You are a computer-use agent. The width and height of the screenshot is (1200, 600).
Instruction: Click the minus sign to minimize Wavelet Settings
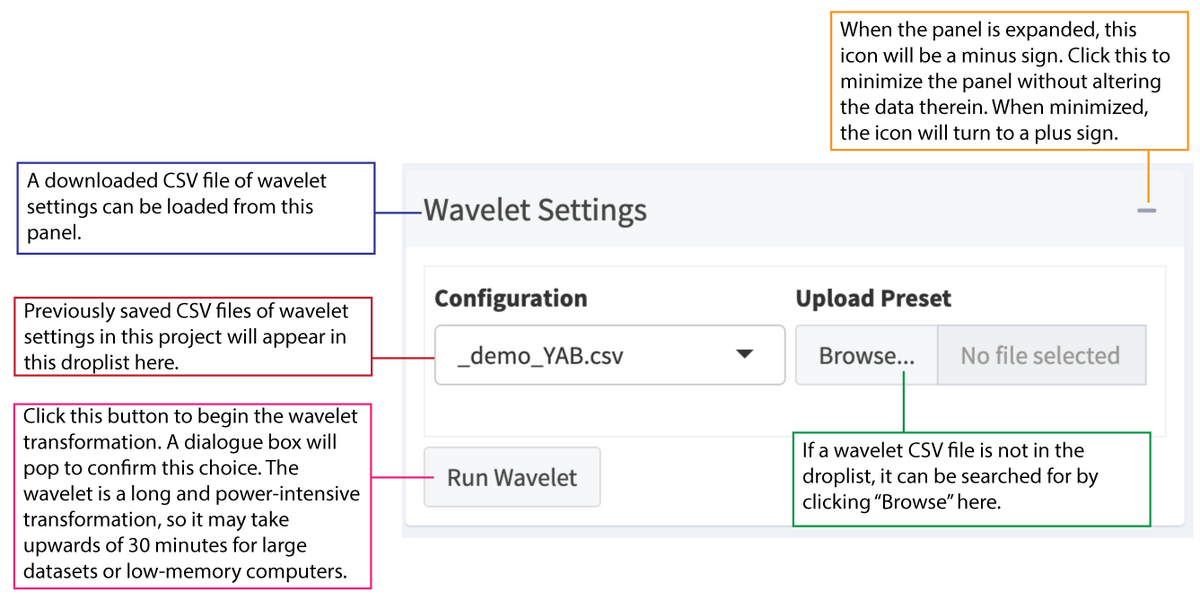click(1146, 210)
